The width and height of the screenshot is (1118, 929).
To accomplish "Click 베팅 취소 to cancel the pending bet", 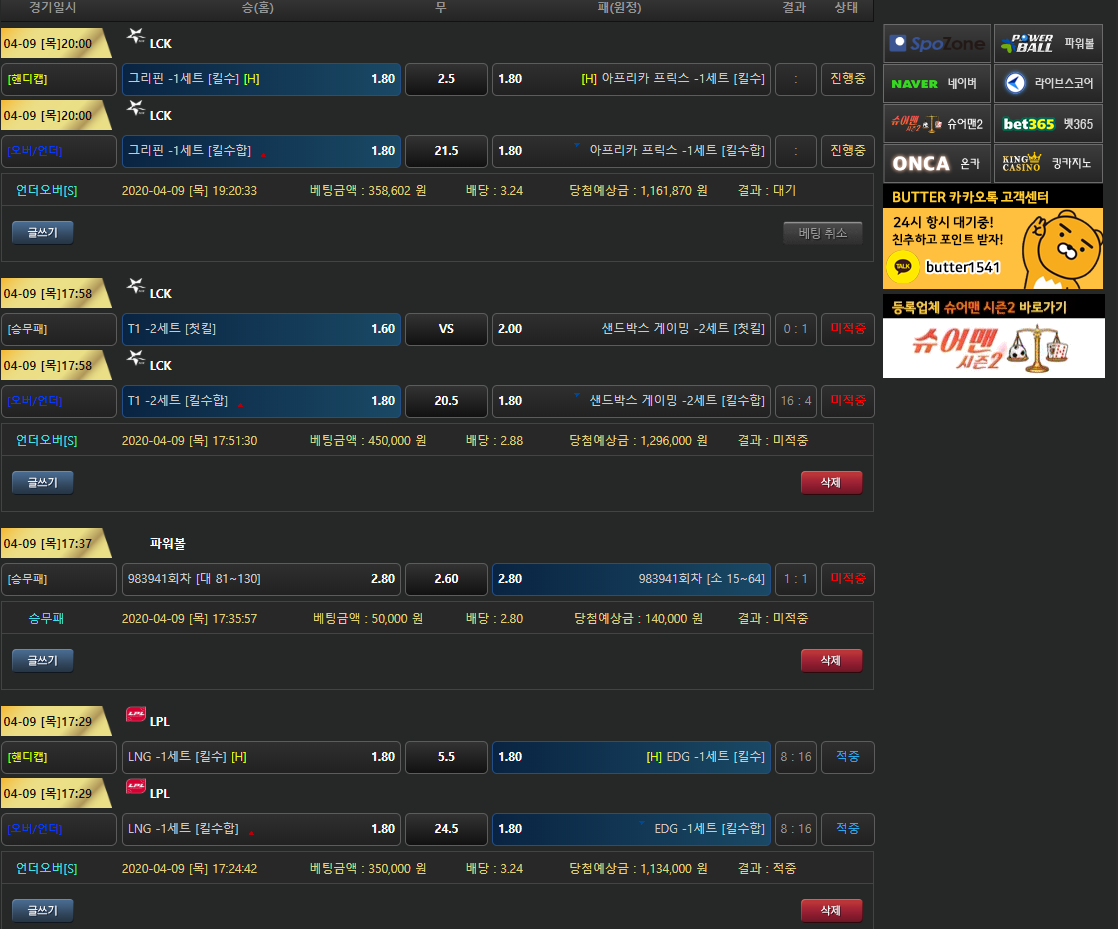I will click(822, 233).
